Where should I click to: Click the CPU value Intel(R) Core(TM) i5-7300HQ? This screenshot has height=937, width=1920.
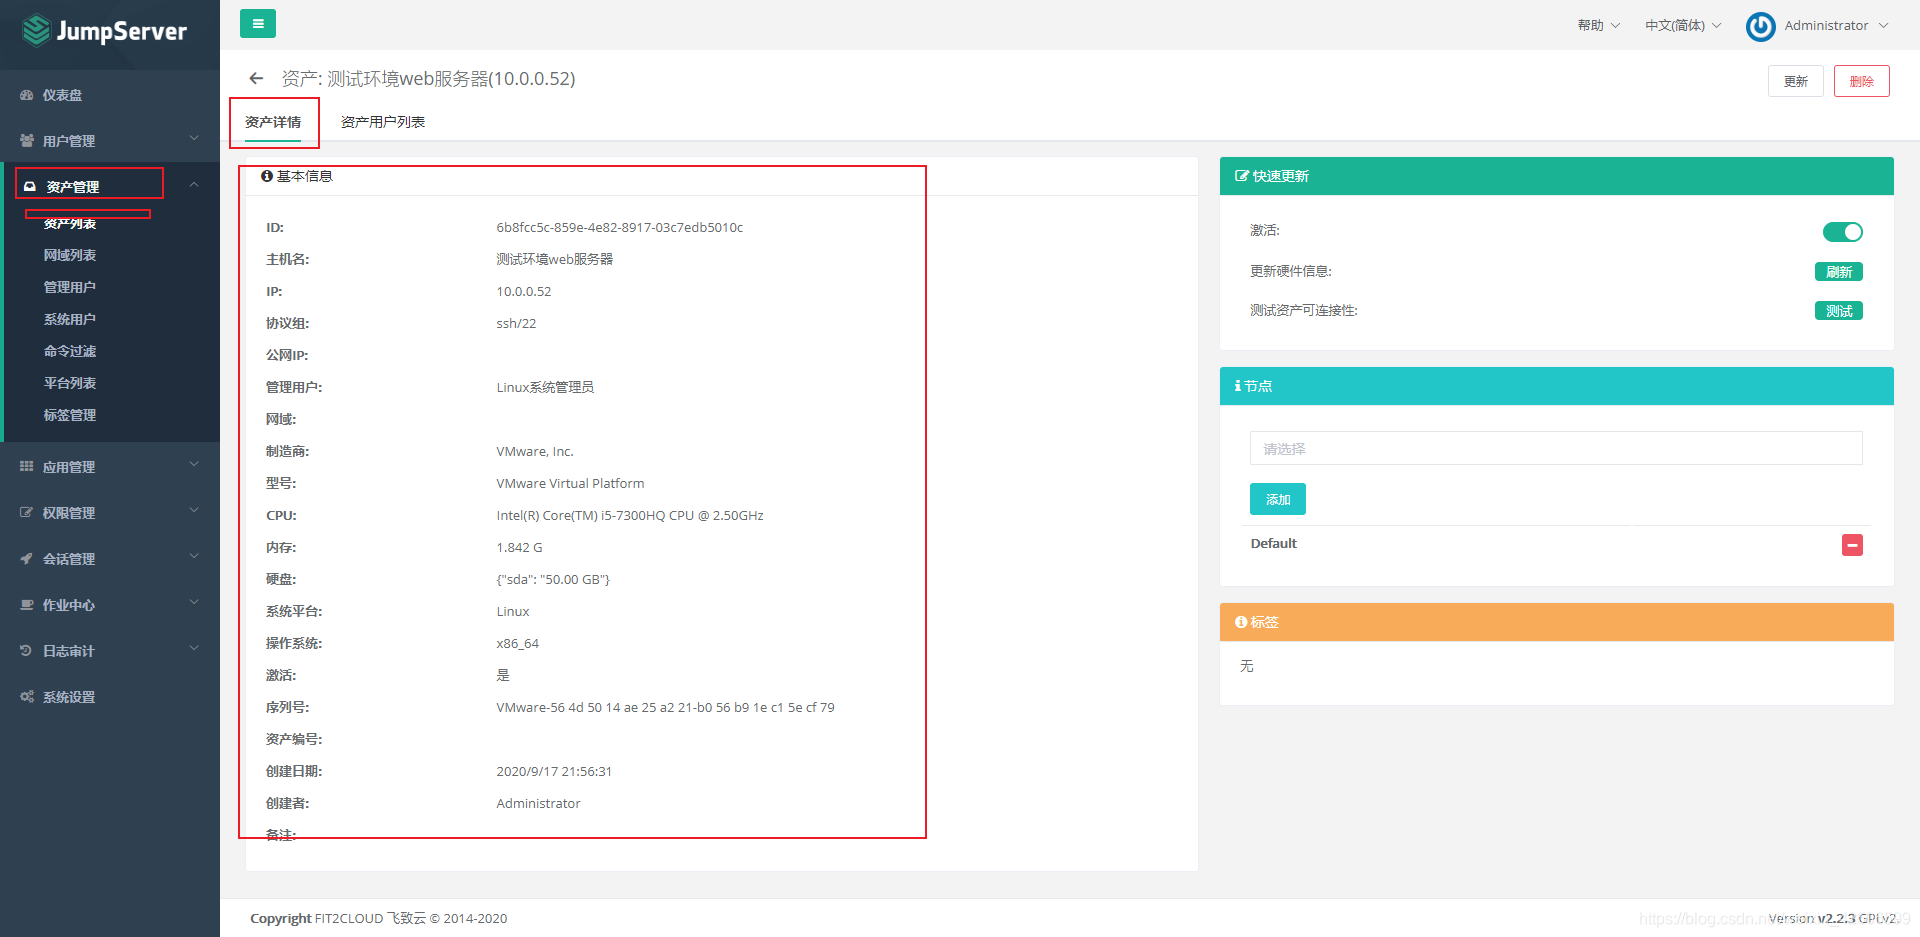click(630, 516)
